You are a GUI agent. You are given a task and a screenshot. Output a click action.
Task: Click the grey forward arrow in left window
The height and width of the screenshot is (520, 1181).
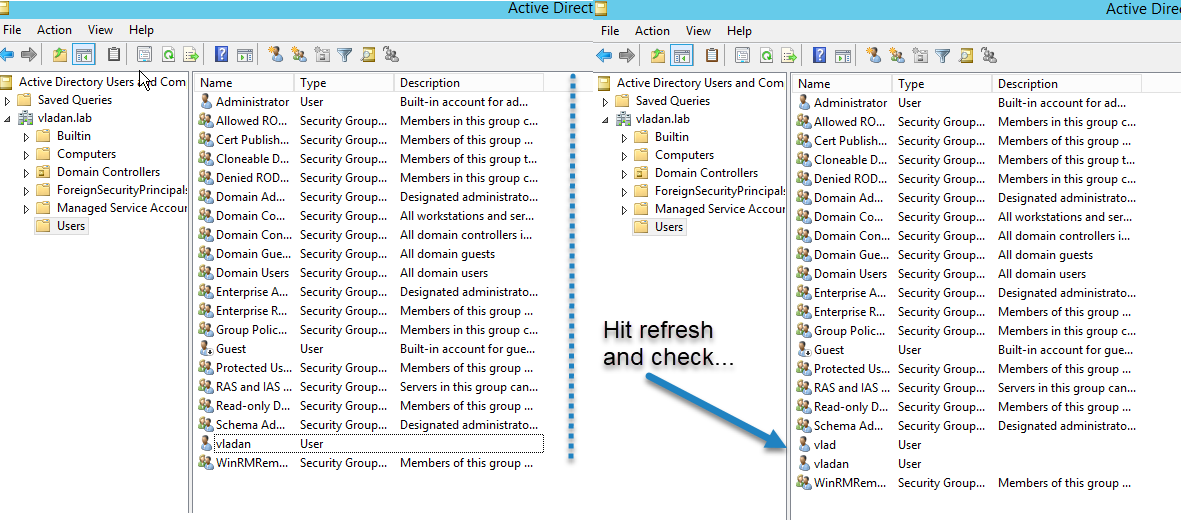(x=29, y=54)
